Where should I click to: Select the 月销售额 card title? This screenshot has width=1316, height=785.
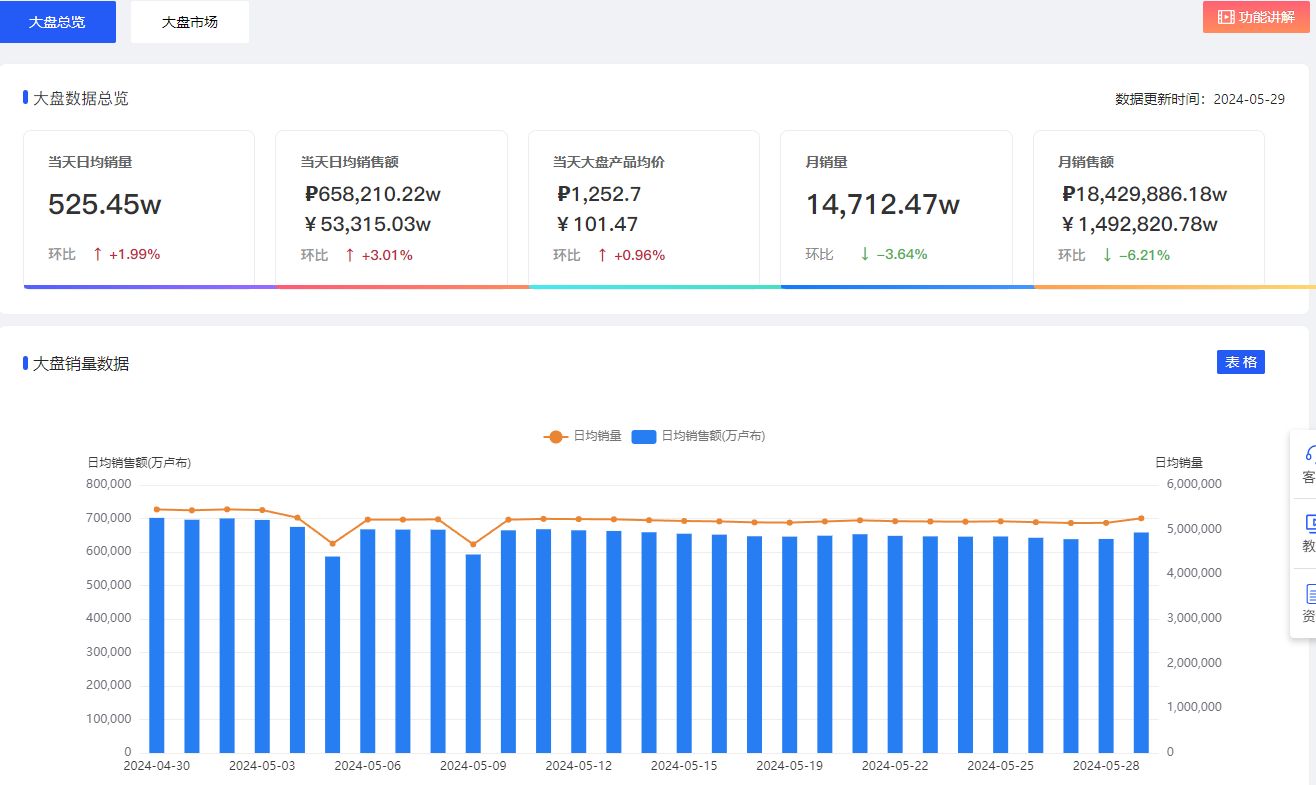click(1085, 162)
